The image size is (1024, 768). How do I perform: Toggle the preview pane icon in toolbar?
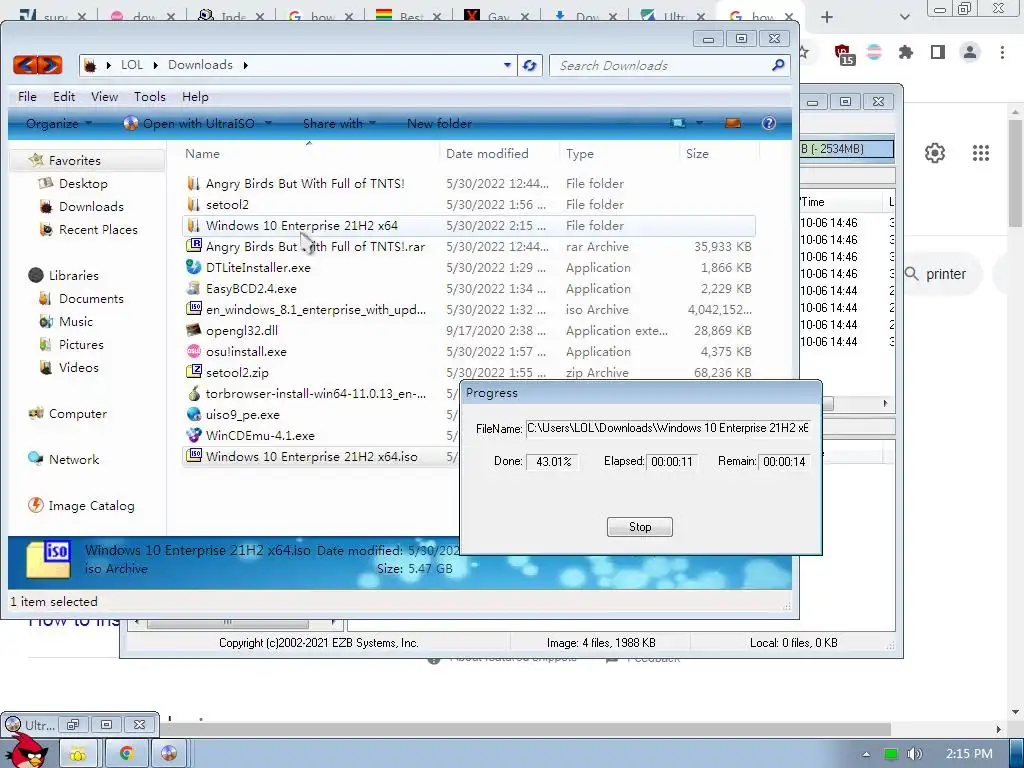pyautogui.click(x=733, y=123)
